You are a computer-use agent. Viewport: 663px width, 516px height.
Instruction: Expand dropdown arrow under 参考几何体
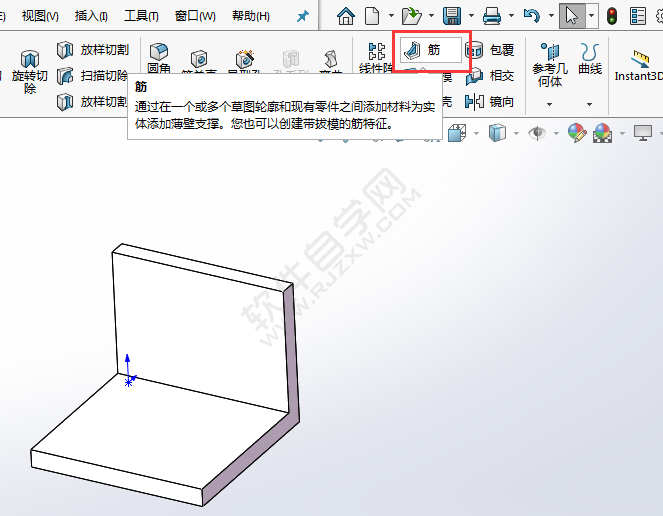pos(549,104)
